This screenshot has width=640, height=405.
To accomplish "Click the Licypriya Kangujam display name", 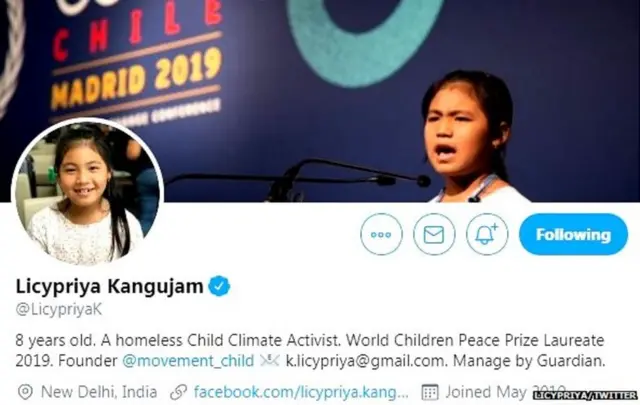I will tap(109, 286).
